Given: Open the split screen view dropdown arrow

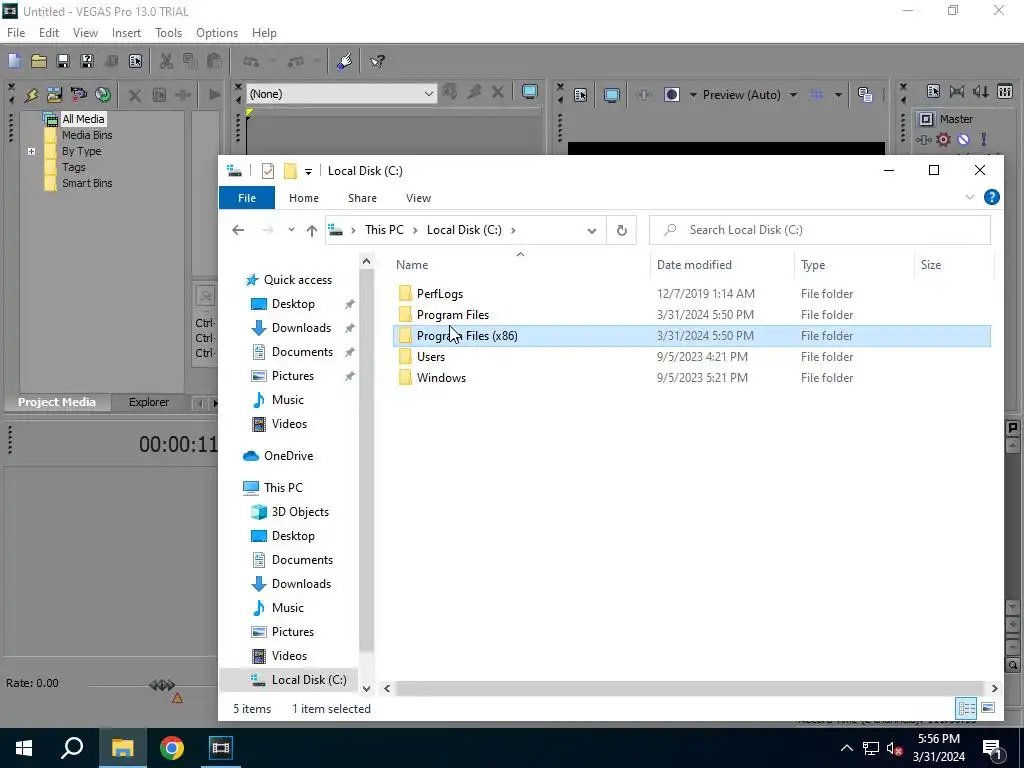Looking at the screenshot, I should click(x=693, y=95).
